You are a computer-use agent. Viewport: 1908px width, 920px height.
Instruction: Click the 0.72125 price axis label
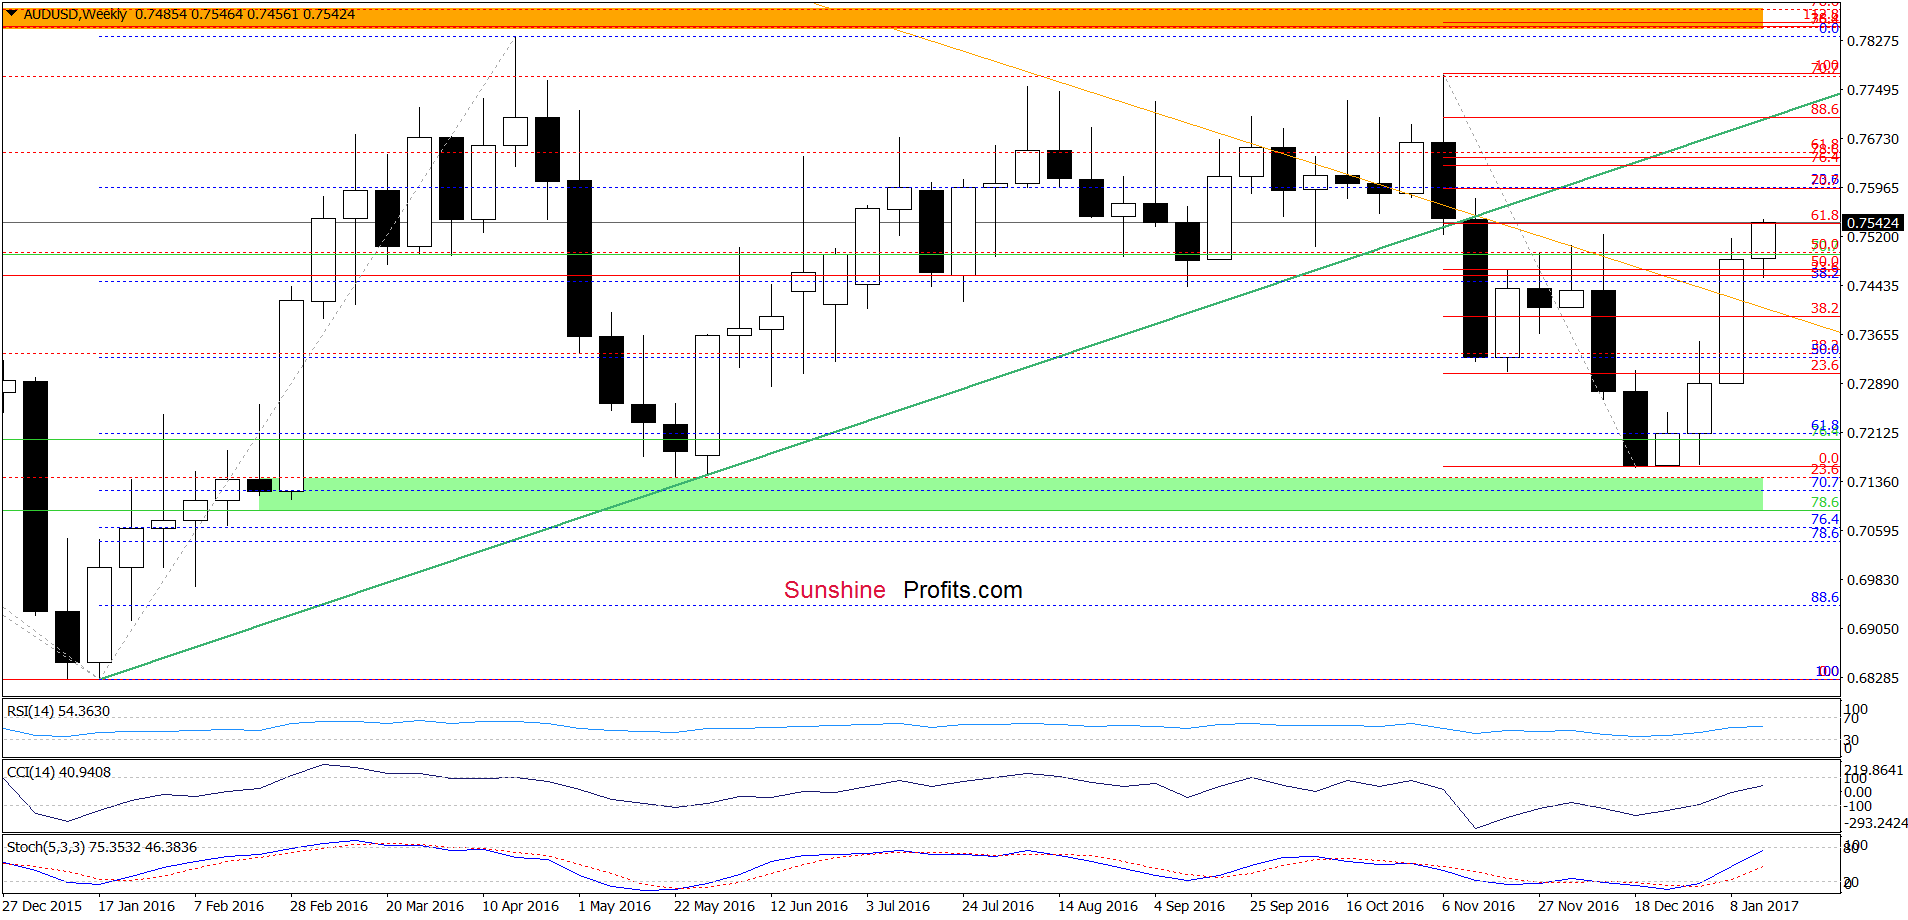coord(1872,433)
